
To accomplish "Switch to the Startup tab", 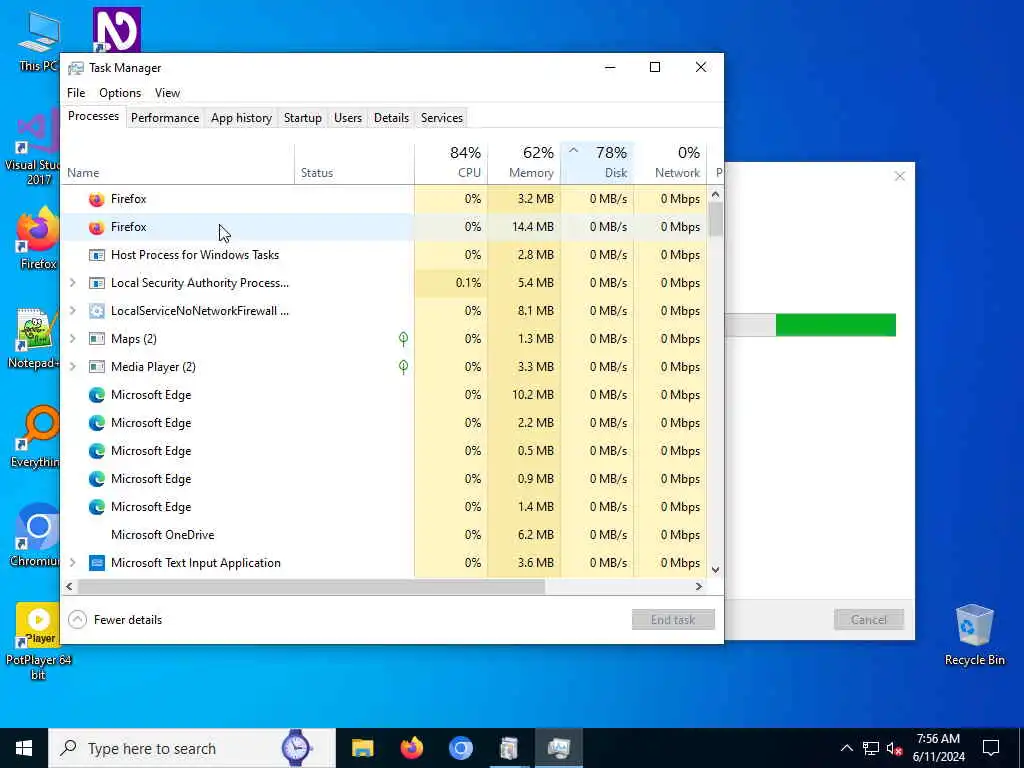I will pos(302,118).
